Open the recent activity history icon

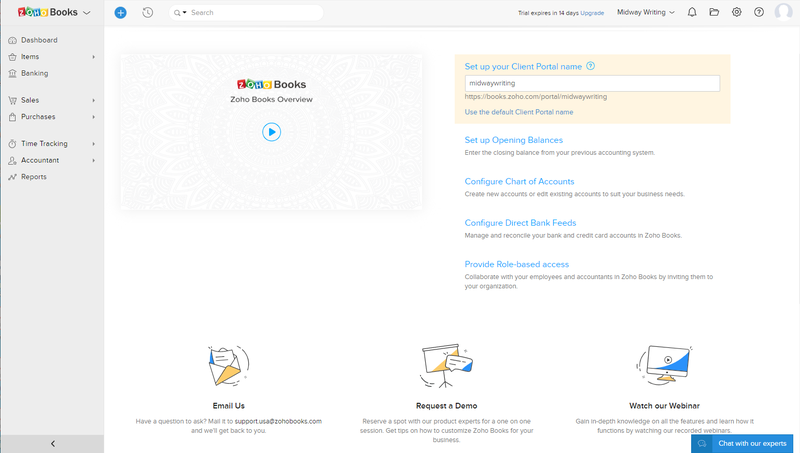147,13
